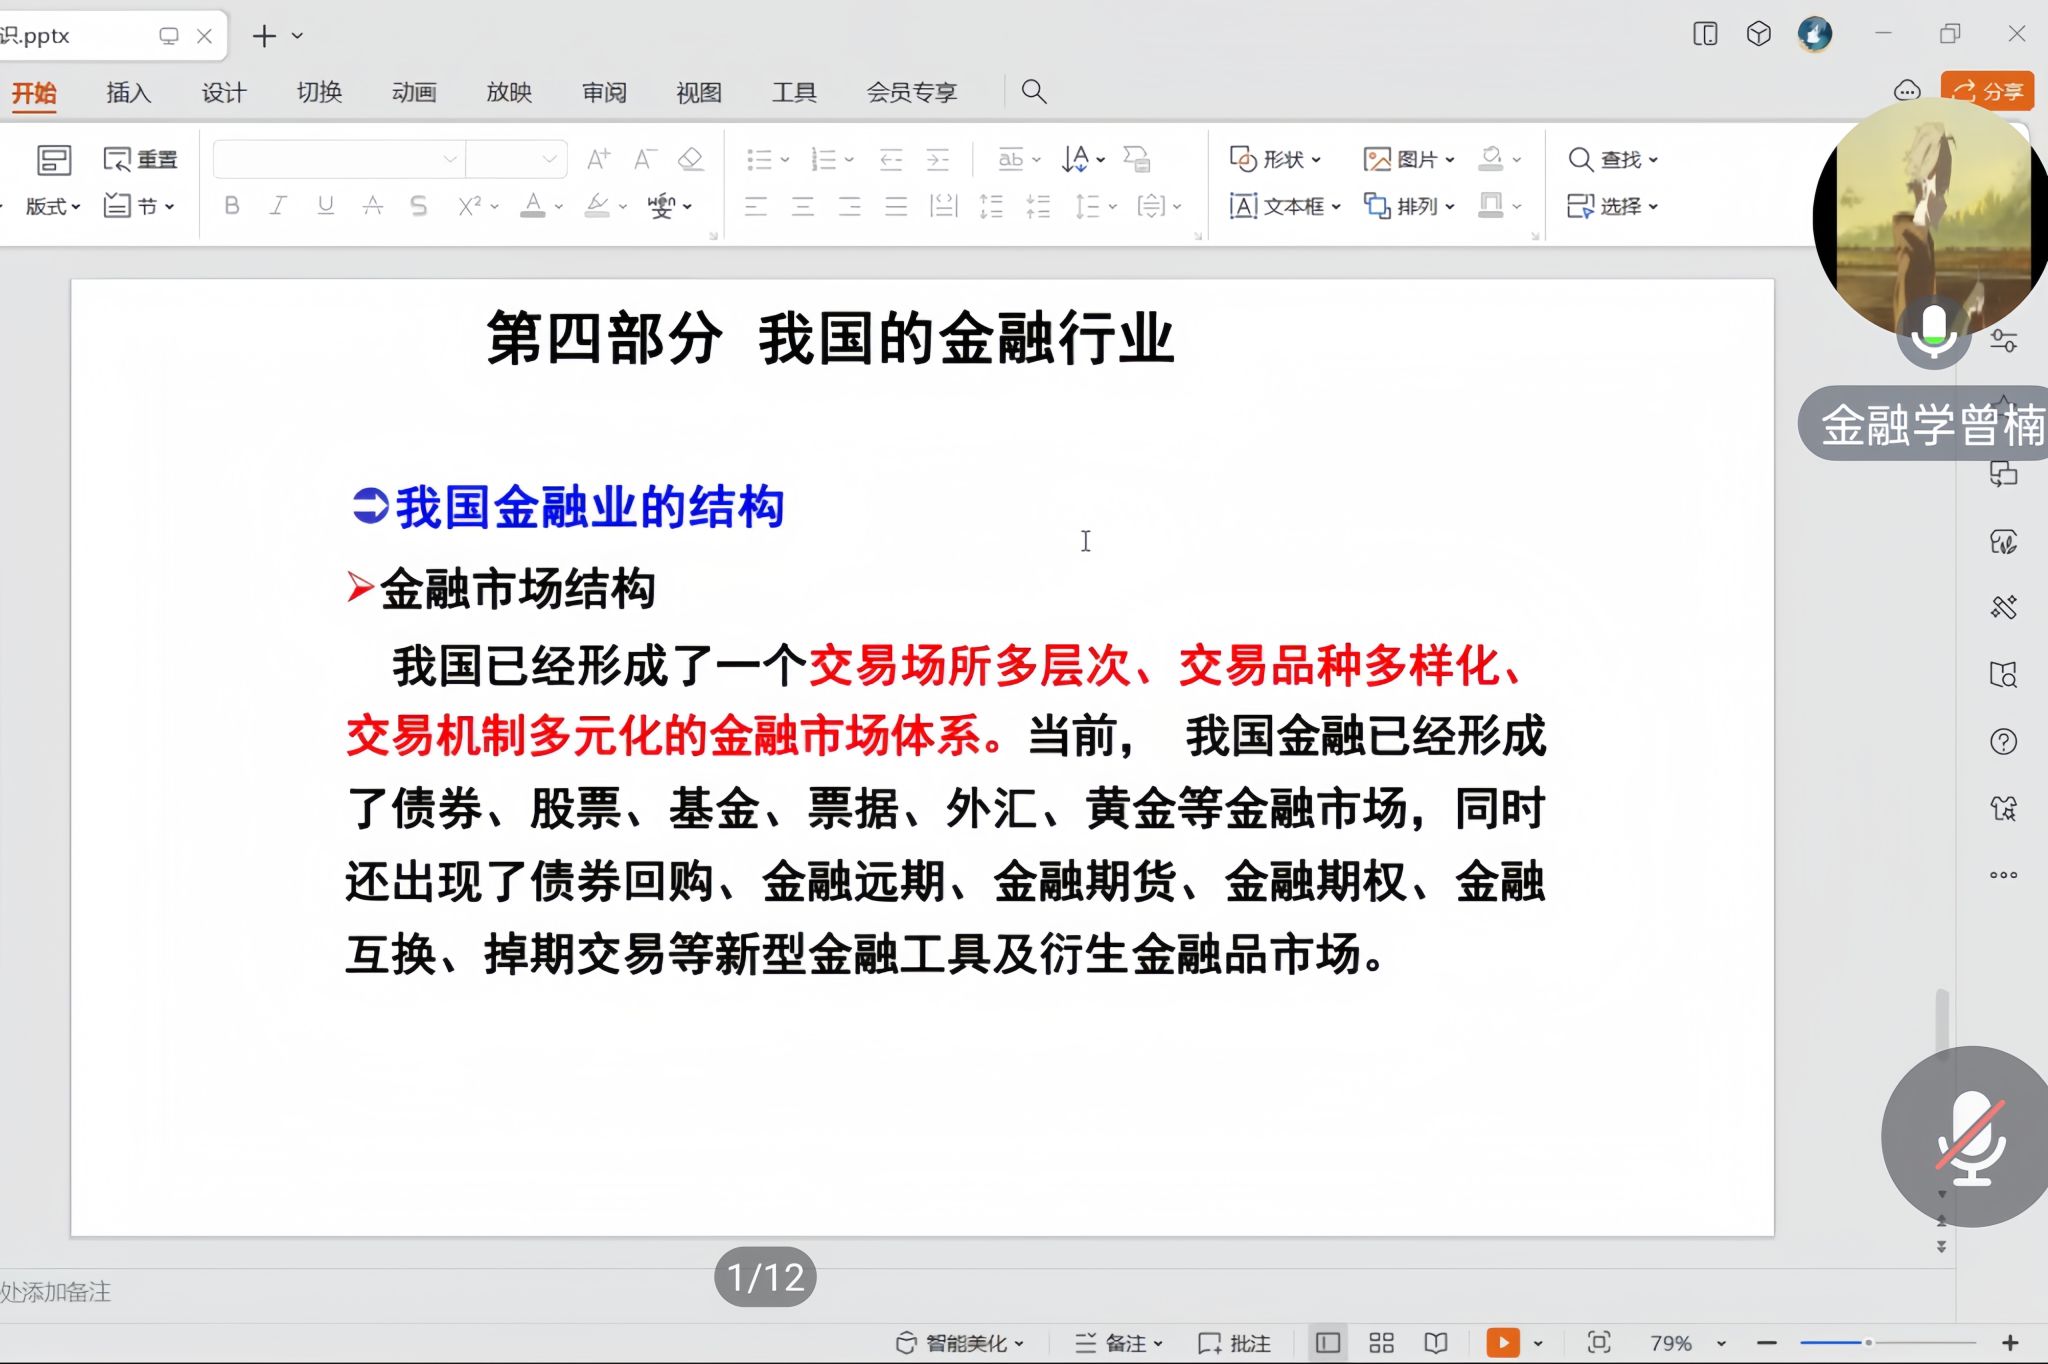Switch to slide sorter grid view
The width and height of the screenshot is (2048, 1364).
(x=1381, y=1343)
